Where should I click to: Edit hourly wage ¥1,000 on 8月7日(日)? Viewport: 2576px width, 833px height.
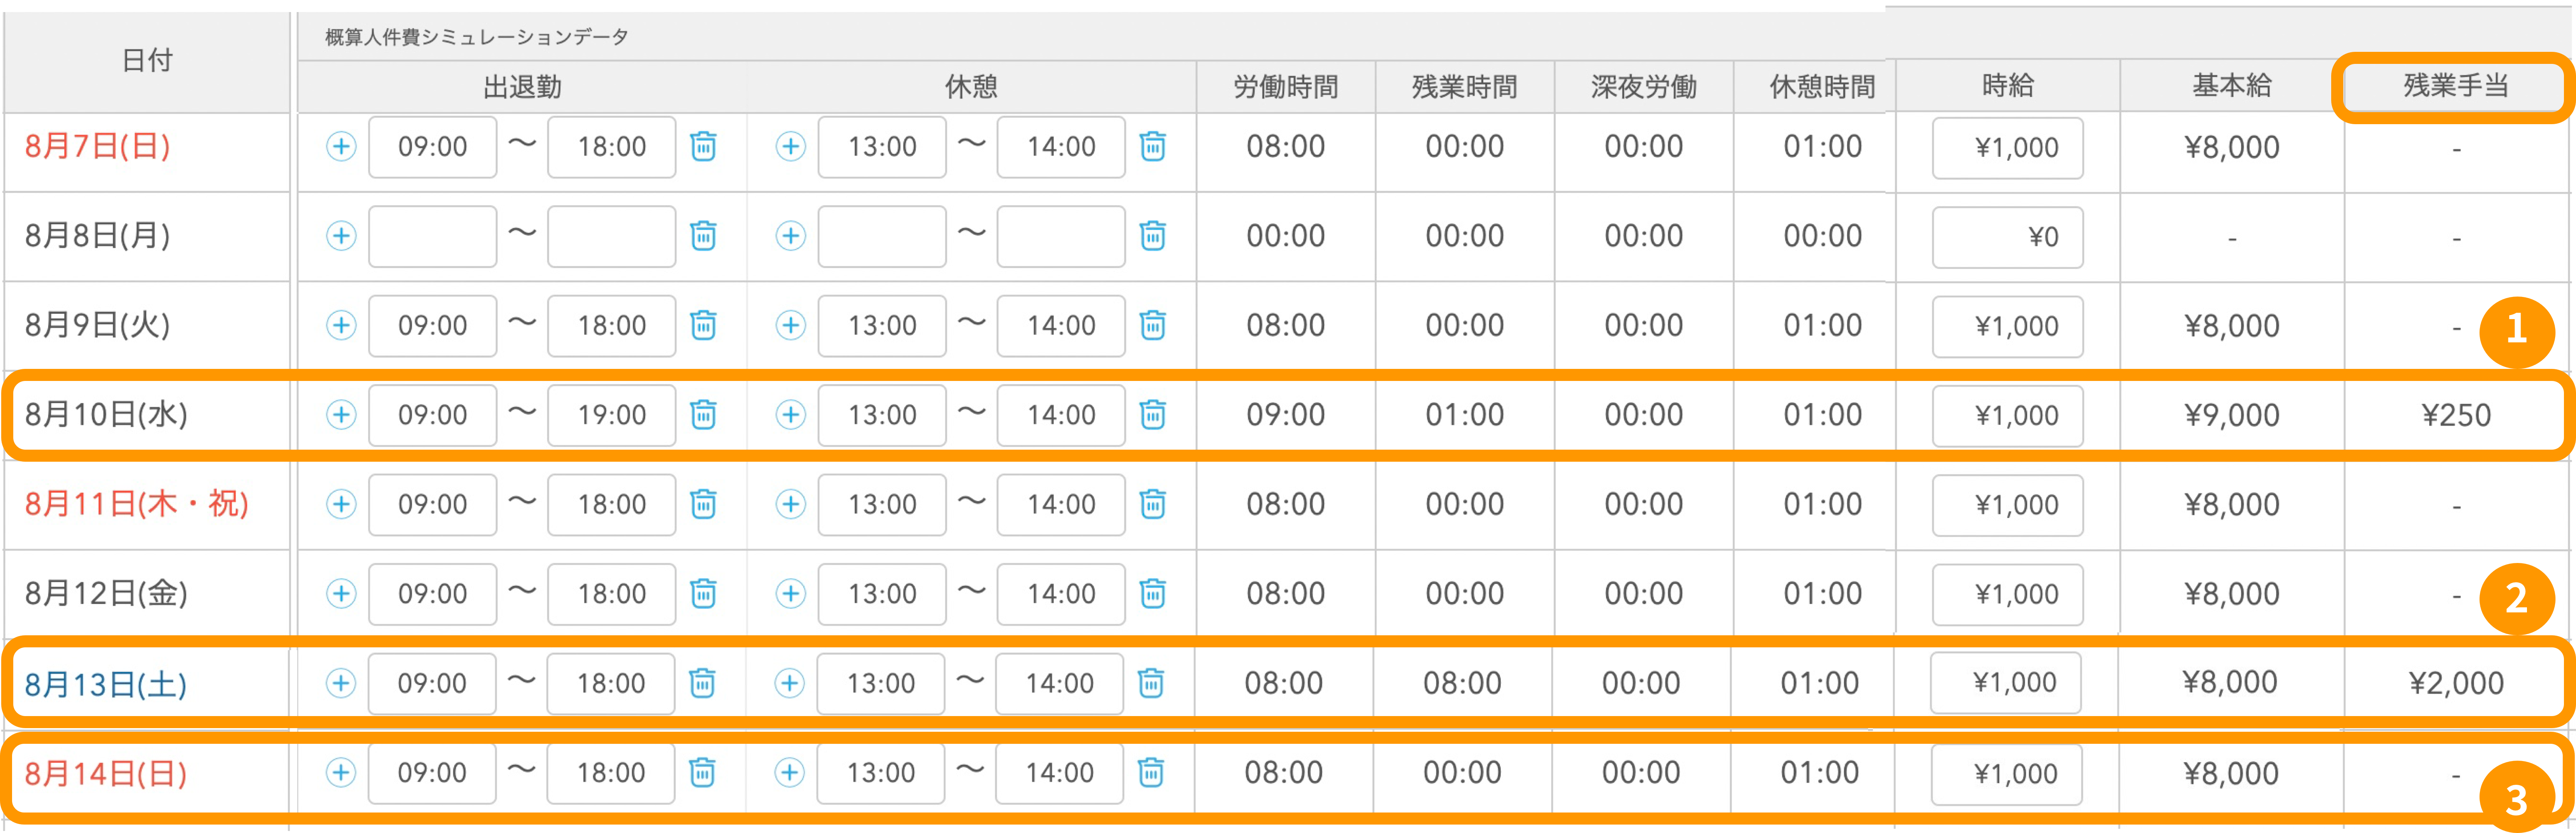point(2007,148)
